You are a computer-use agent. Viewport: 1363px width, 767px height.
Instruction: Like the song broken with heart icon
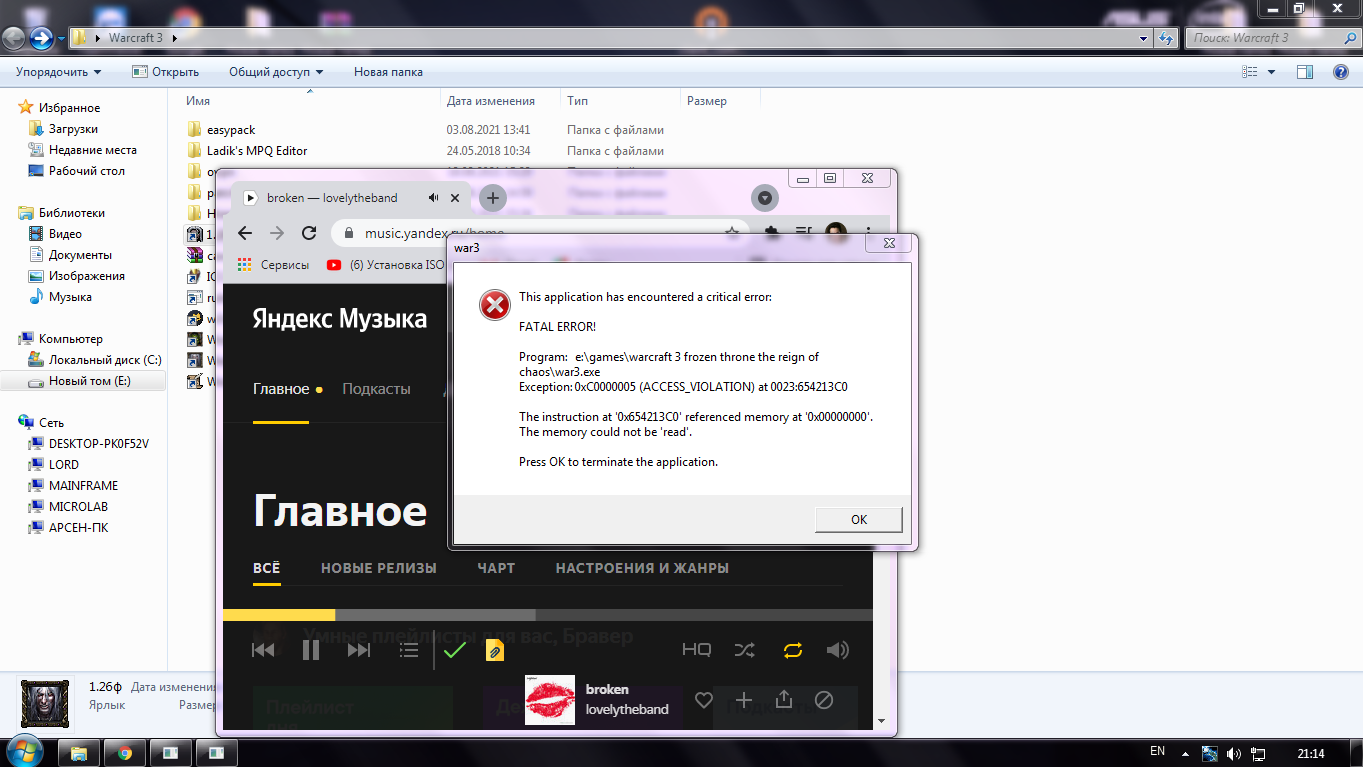coord(704,700)
